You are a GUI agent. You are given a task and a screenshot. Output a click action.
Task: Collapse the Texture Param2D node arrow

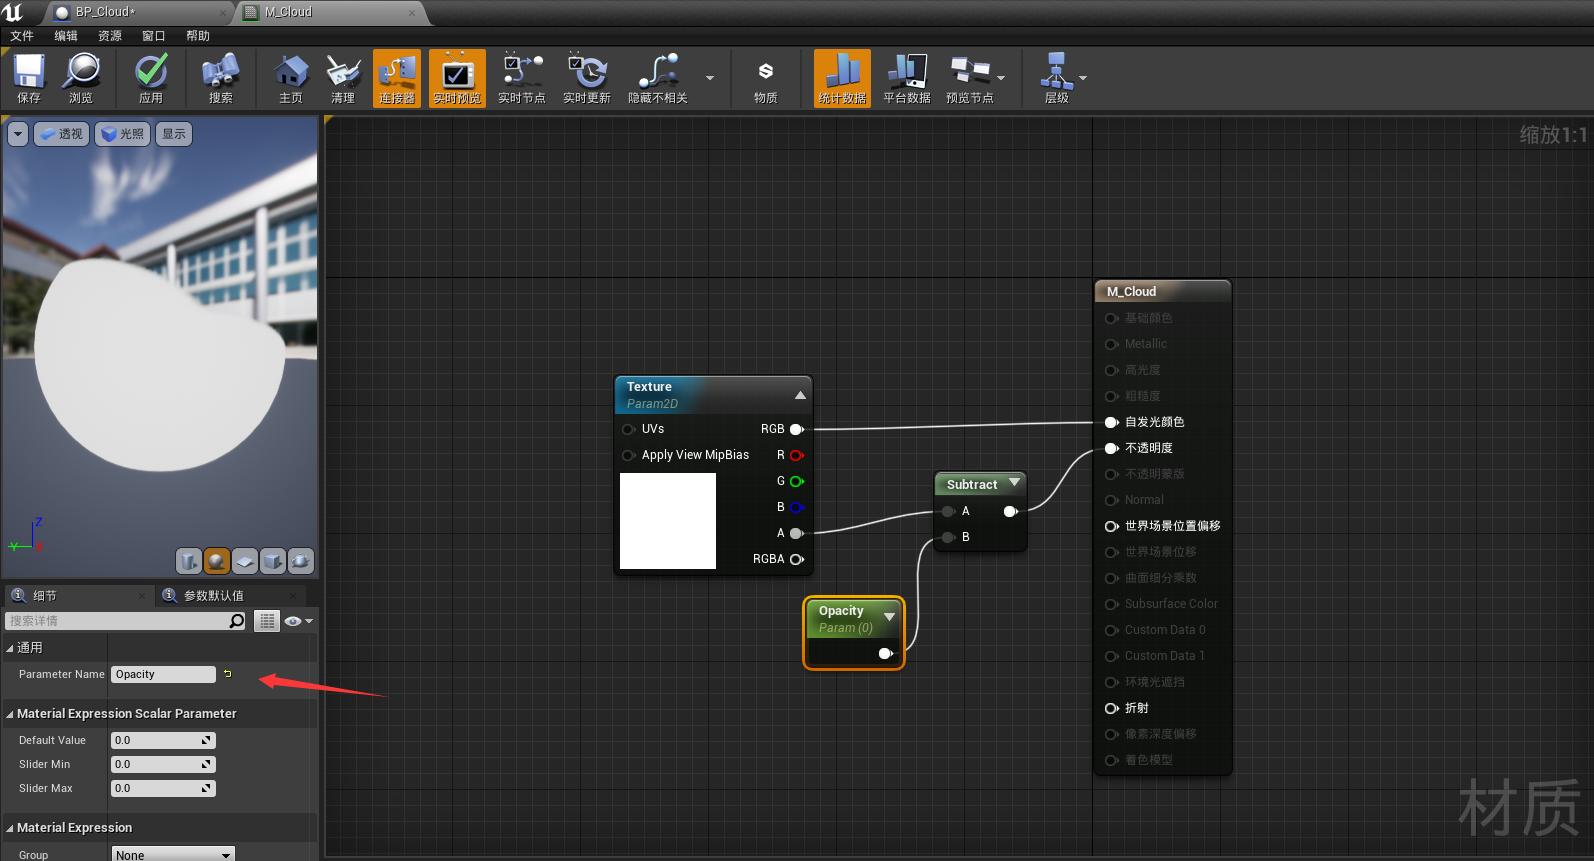point(800,395)
